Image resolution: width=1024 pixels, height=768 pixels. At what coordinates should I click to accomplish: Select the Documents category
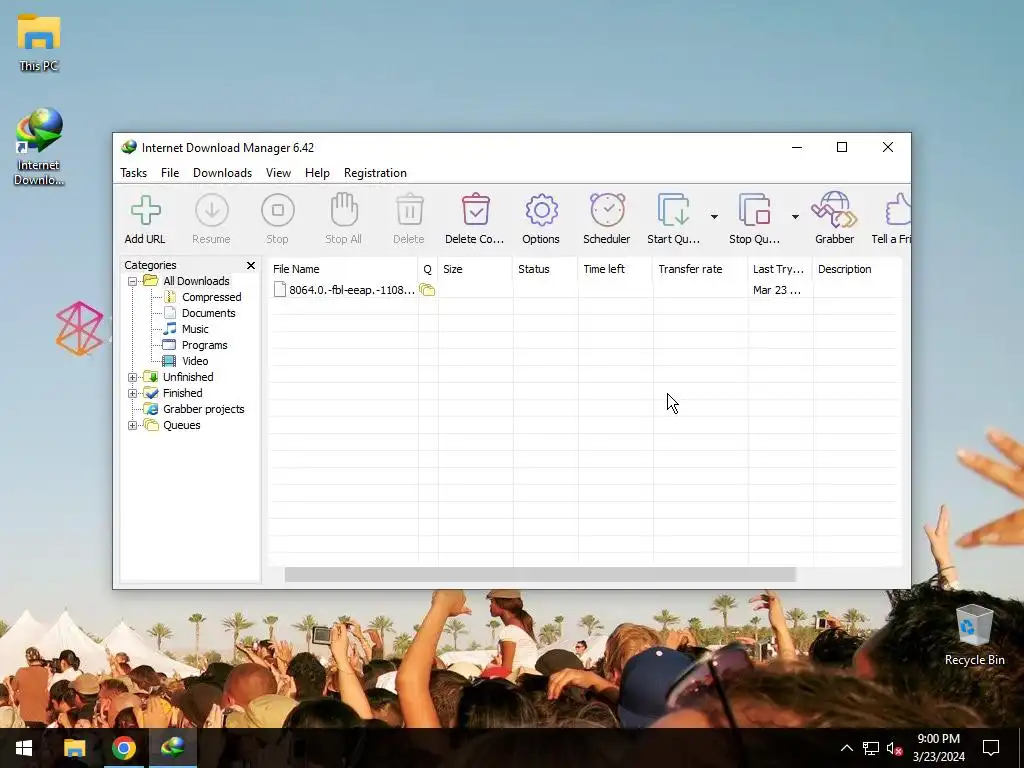[x=208, y=313]
